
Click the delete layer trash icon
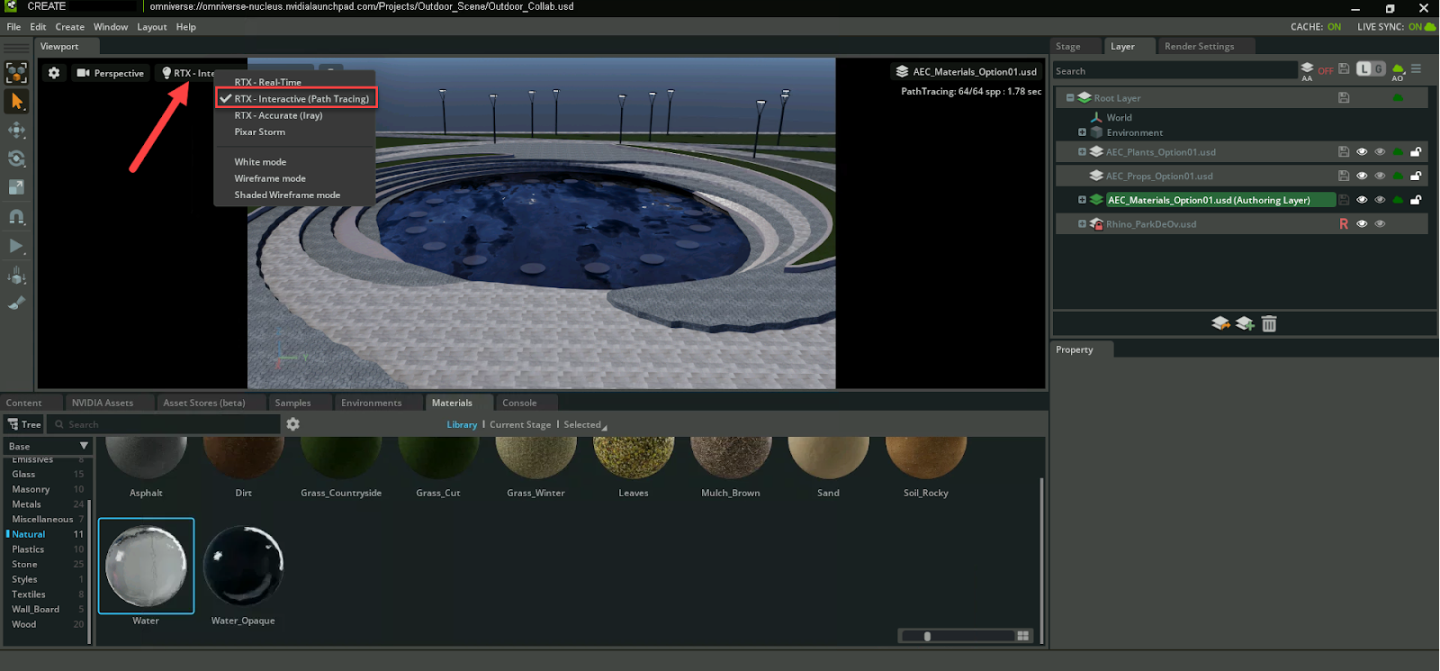(1269, 324)
